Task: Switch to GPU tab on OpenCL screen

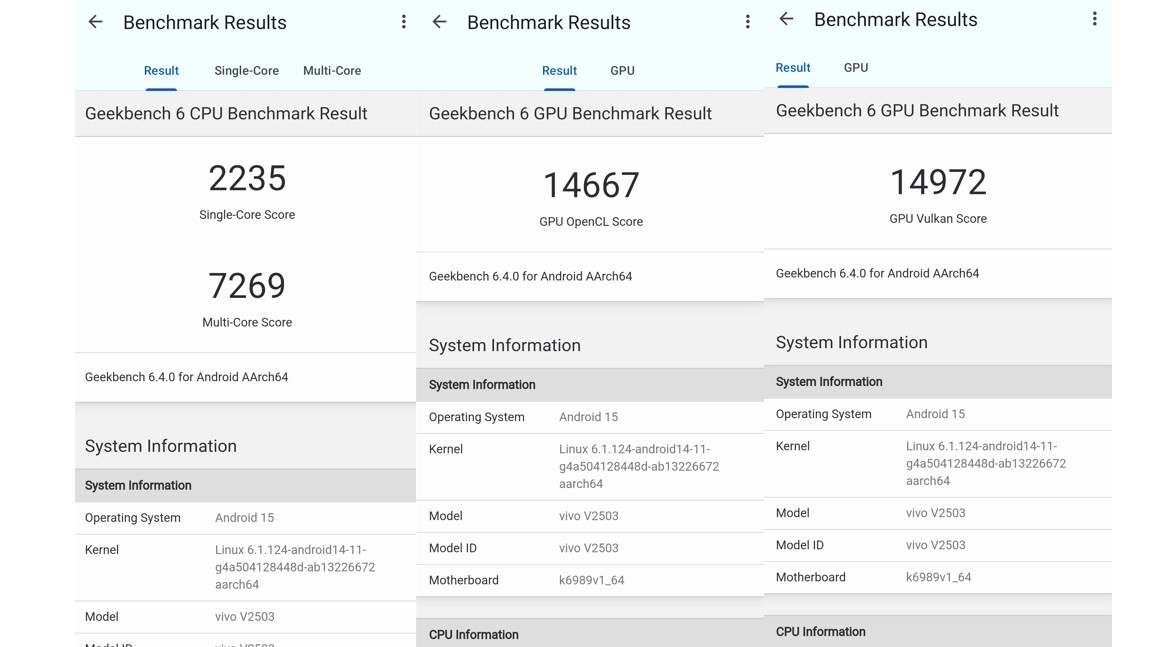Action: coord(622,70)
